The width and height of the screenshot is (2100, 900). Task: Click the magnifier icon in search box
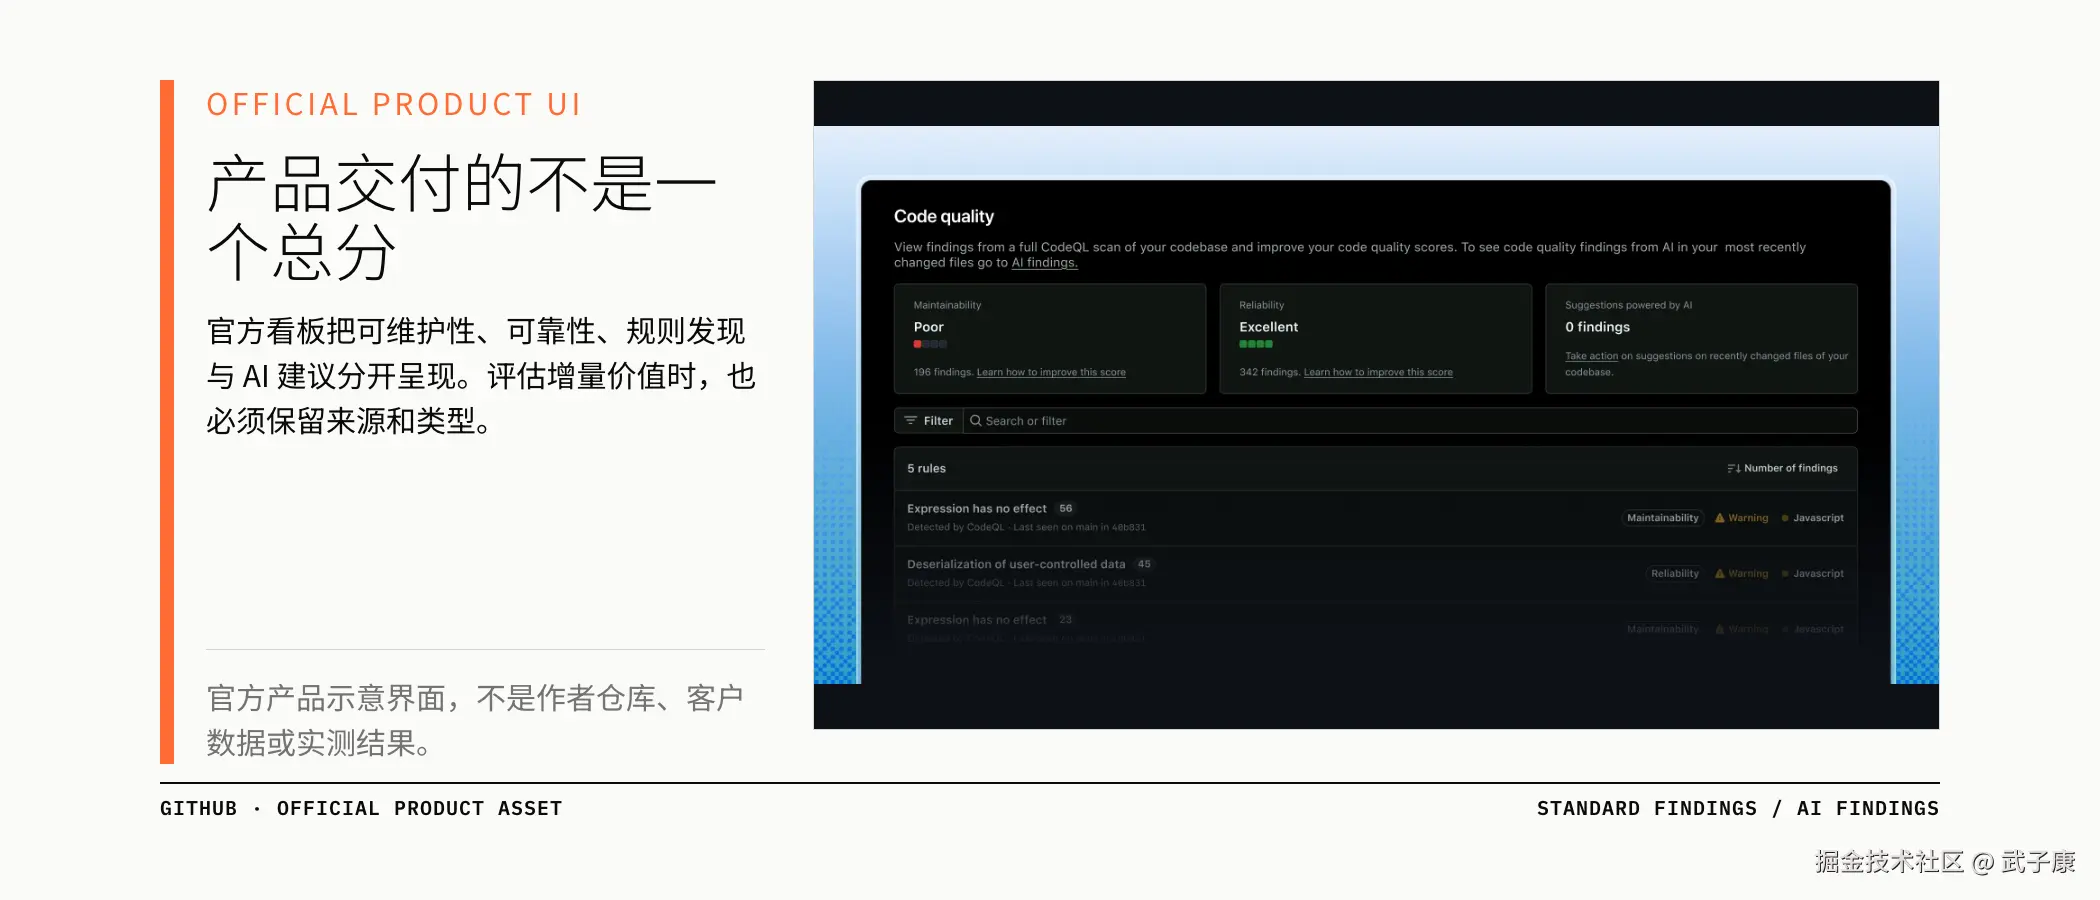[x=976, y=421]
